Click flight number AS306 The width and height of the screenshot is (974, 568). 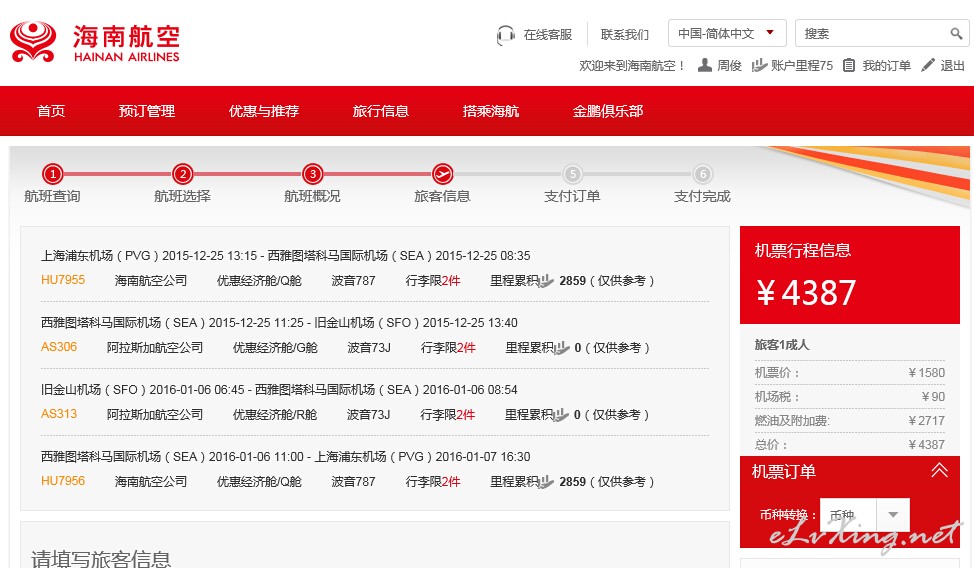coord(59,347)
